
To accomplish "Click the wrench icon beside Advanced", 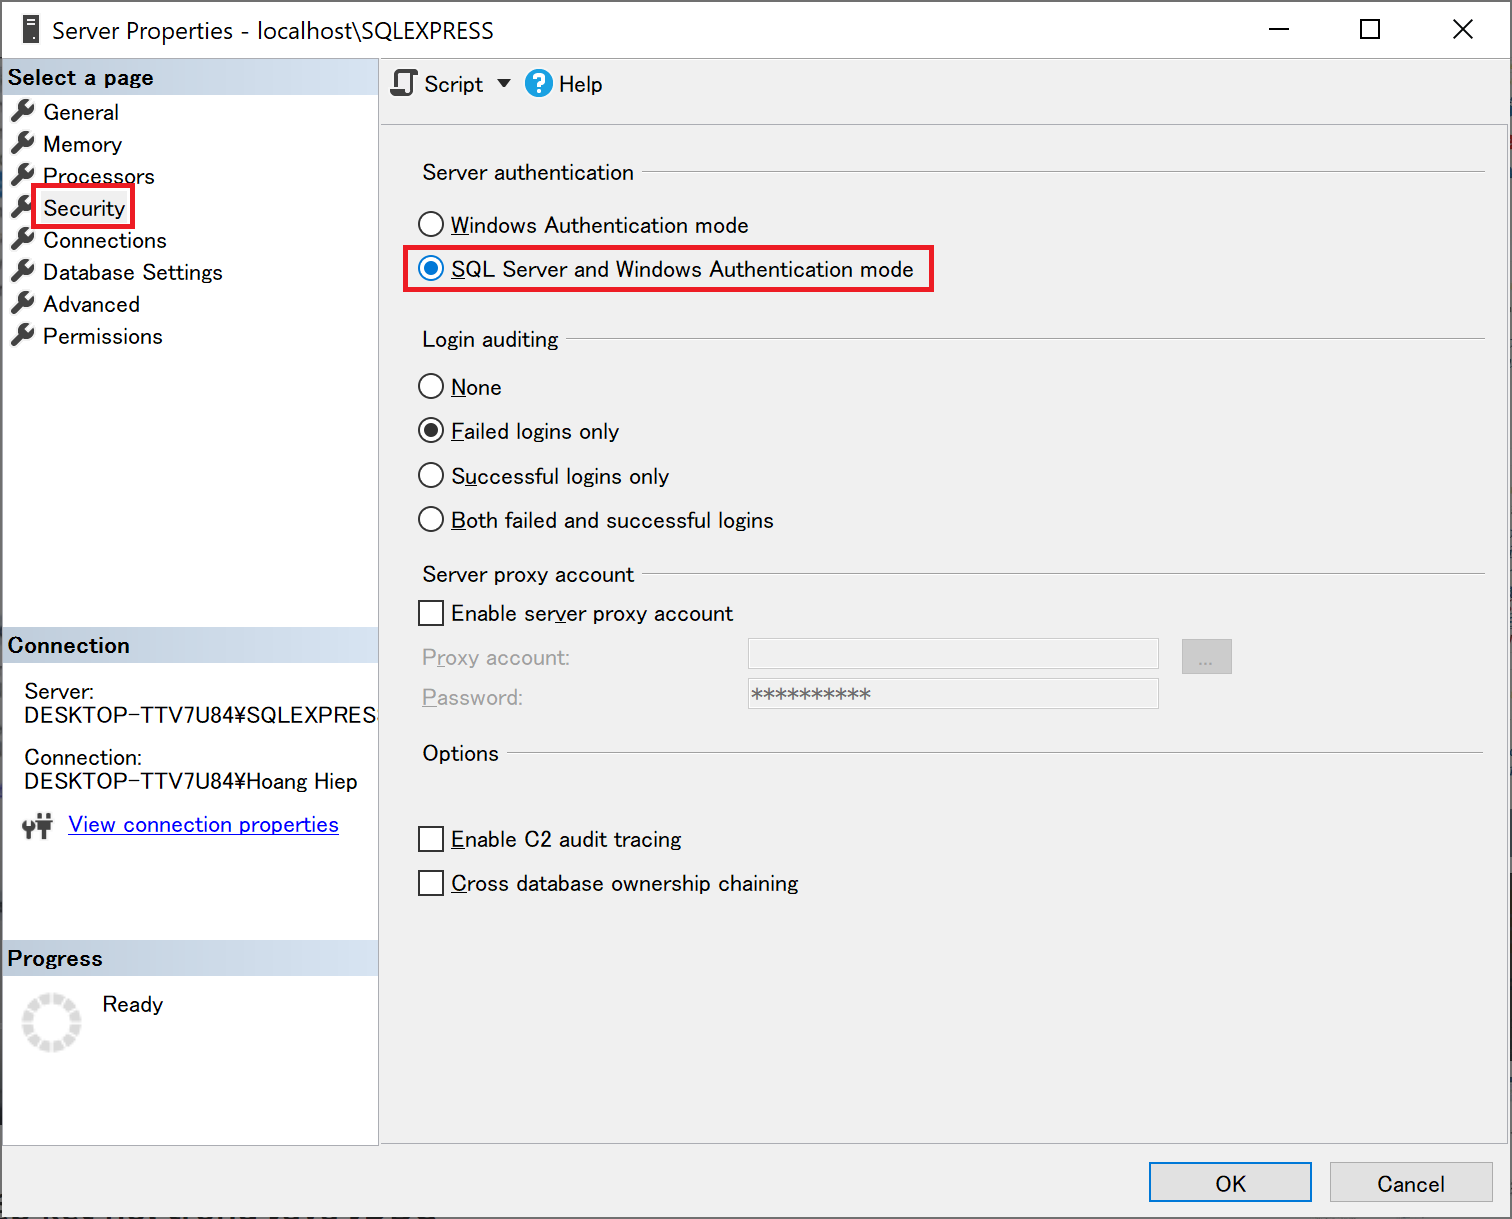I will pos(23,303).
